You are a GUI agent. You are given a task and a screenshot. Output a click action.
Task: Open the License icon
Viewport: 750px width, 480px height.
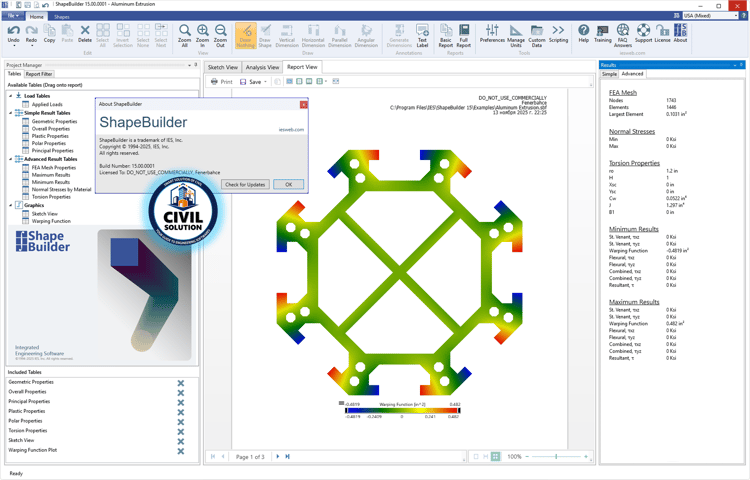click(x=662, y=31)
